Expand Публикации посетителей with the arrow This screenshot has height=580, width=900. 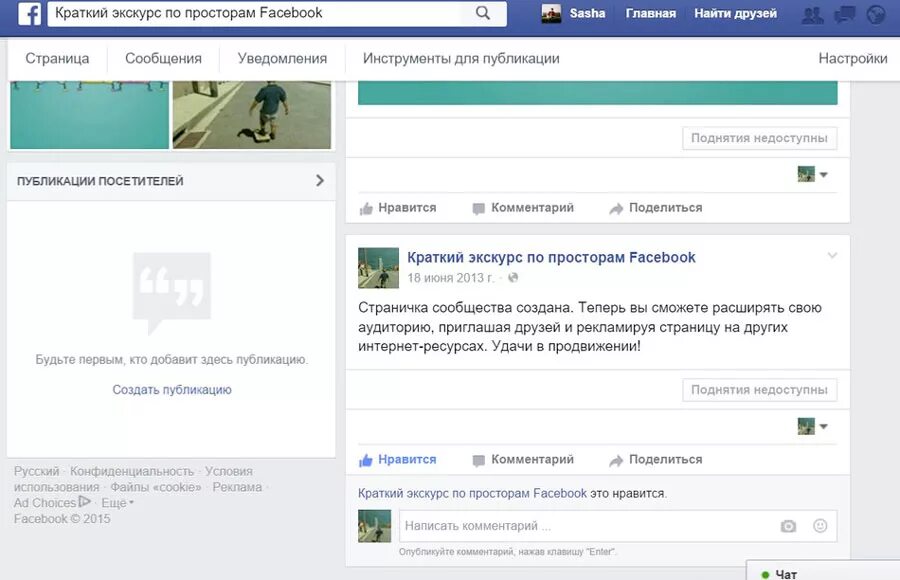[x=320, y=180]
